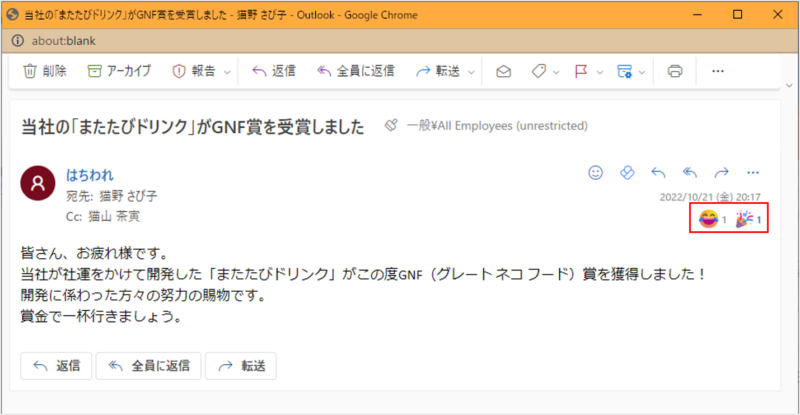Click the 報告 (Report) shield icon
The width and height of the screenshot is (800, 415).
[x=180, y=71]
